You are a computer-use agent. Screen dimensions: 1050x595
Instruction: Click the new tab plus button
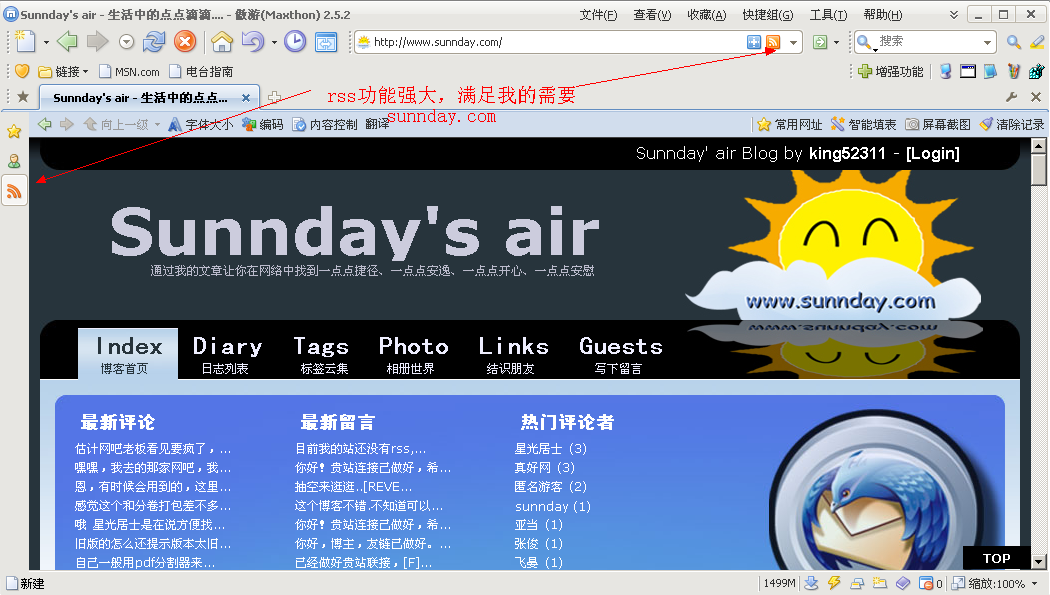pos(275,97)
